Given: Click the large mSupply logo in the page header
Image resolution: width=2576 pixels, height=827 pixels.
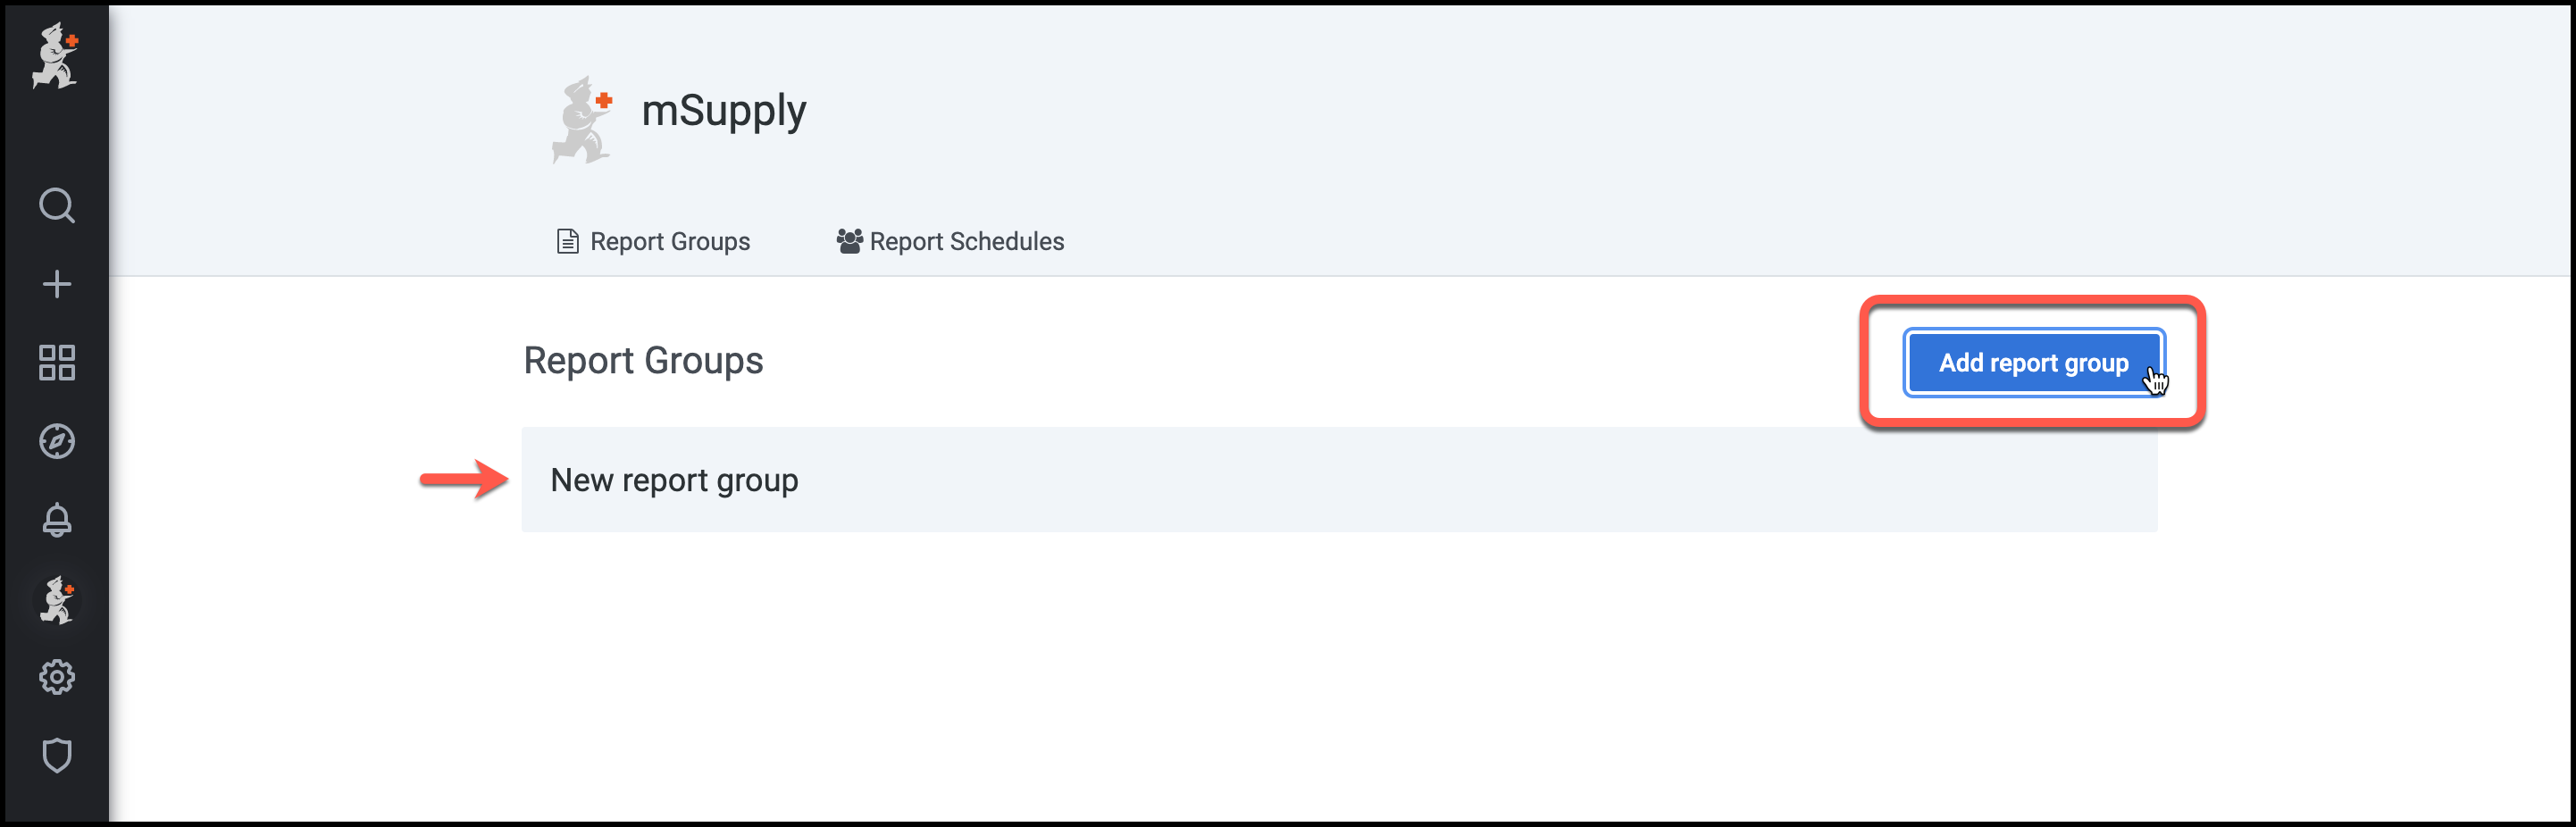Looking at the screenshot, I should [582, 120].
